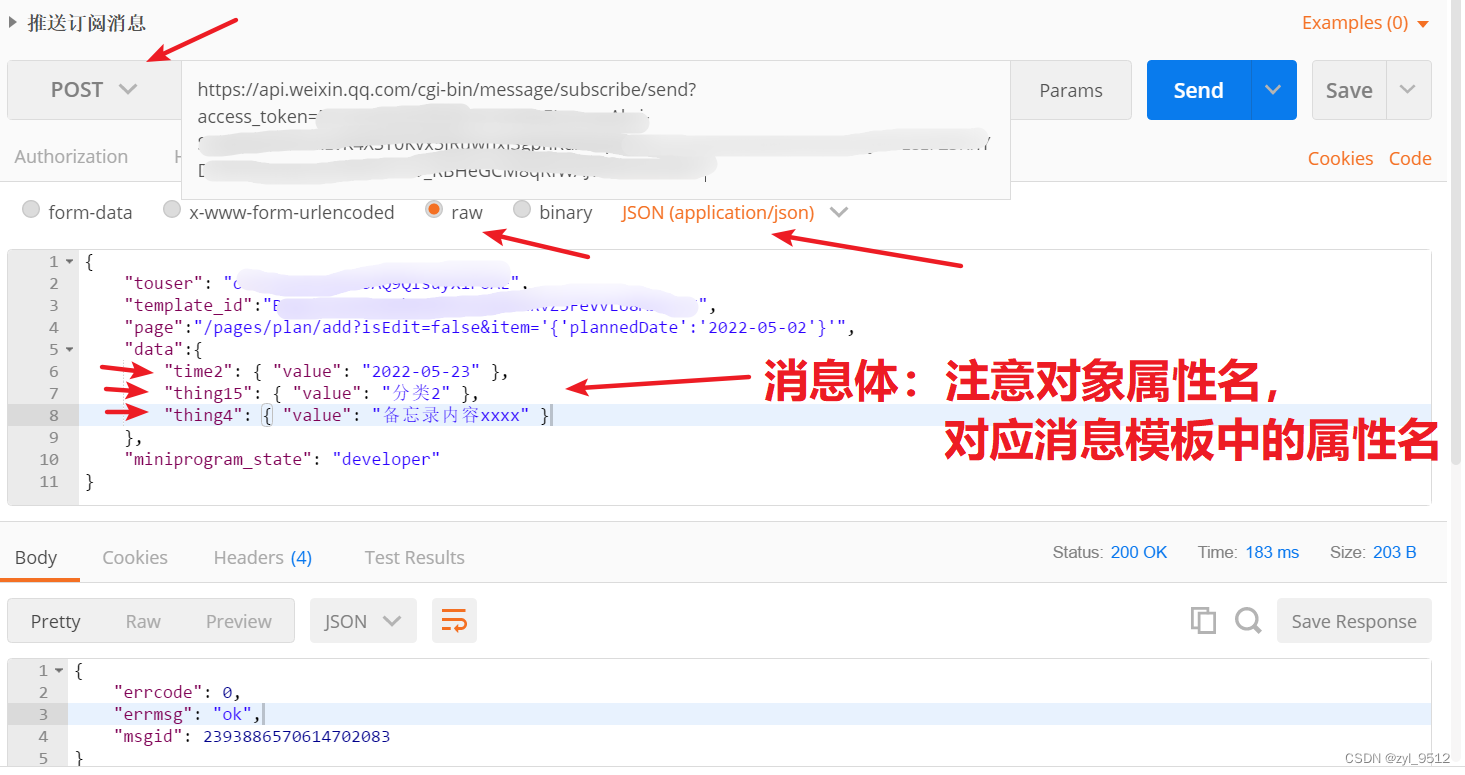Copy the response to clipboard icon

(x=1203, y=621)
